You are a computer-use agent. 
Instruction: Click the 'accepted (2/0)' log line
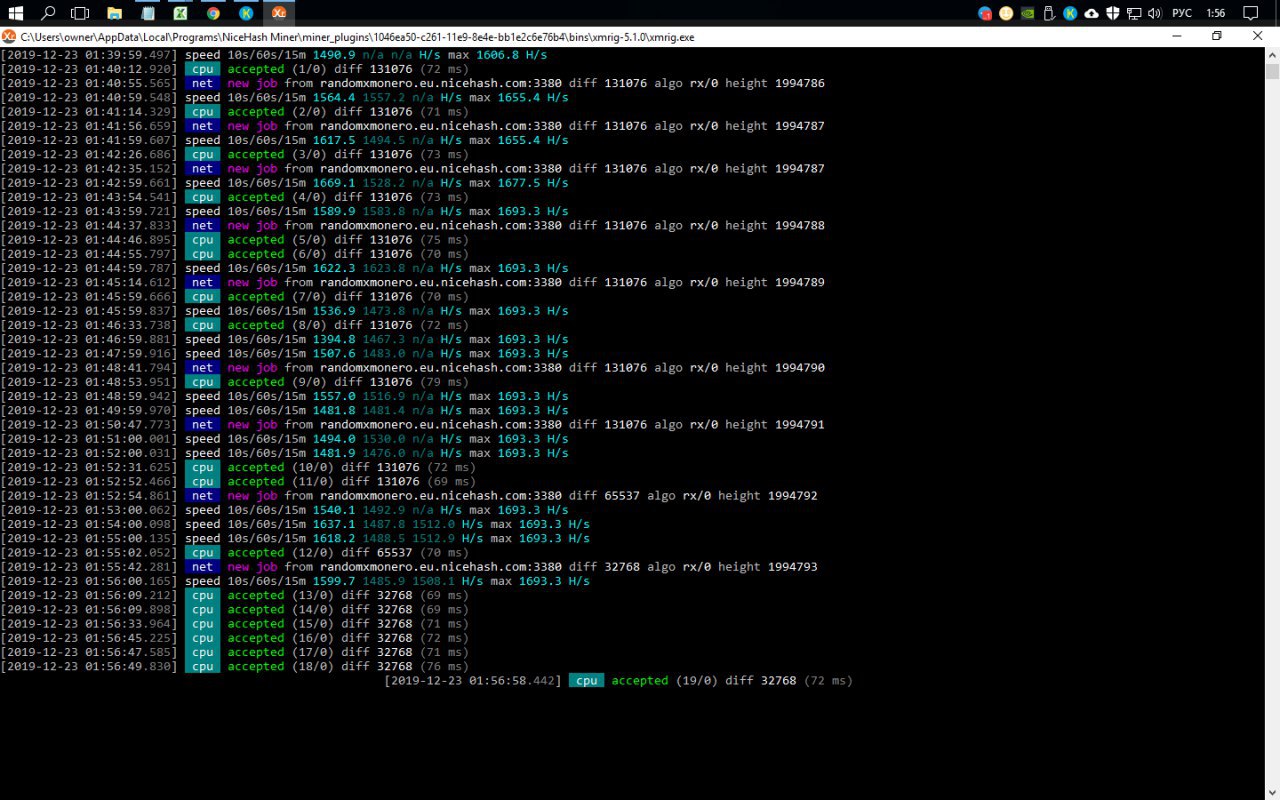click(x=234, y=112)
